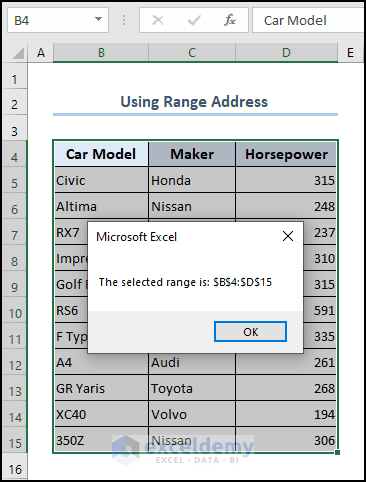Click the selected range message text
Image resolution: width=366 pixels, height=482 pixels.
pos(185,282)
